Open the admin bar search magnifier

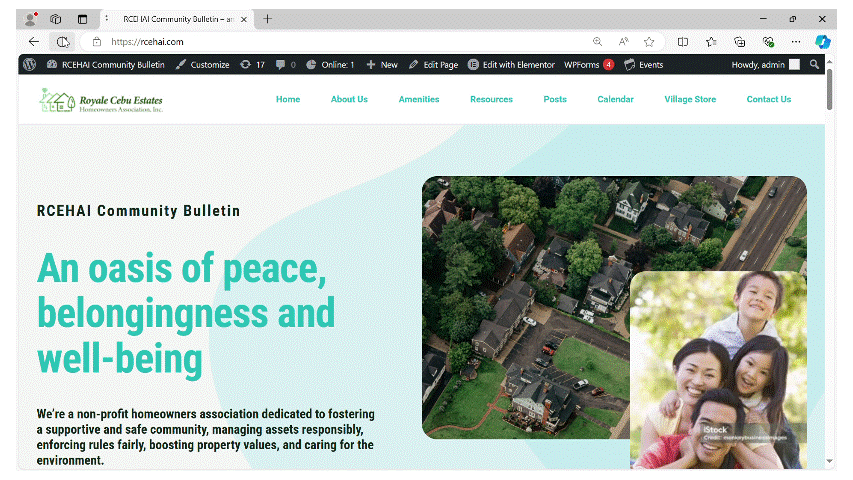(x=815, y=65)
